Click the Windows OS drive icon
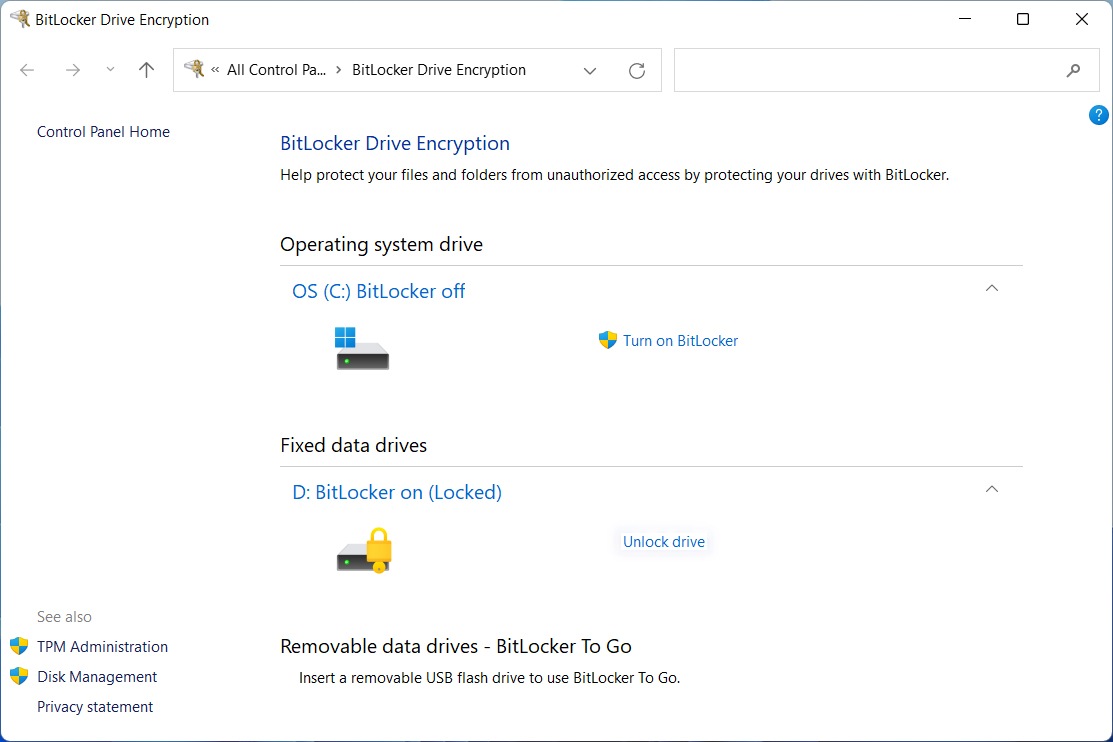 pos(362,348)
